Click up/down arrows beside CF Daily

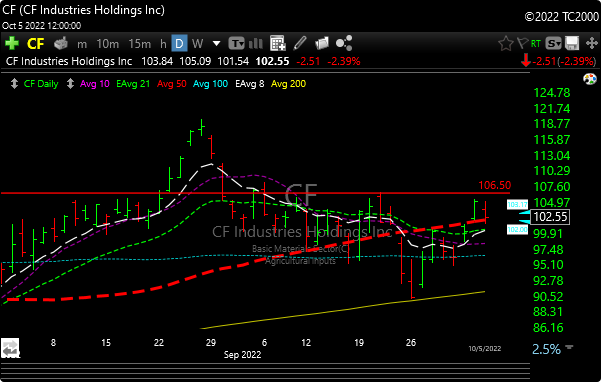(14, 84)
